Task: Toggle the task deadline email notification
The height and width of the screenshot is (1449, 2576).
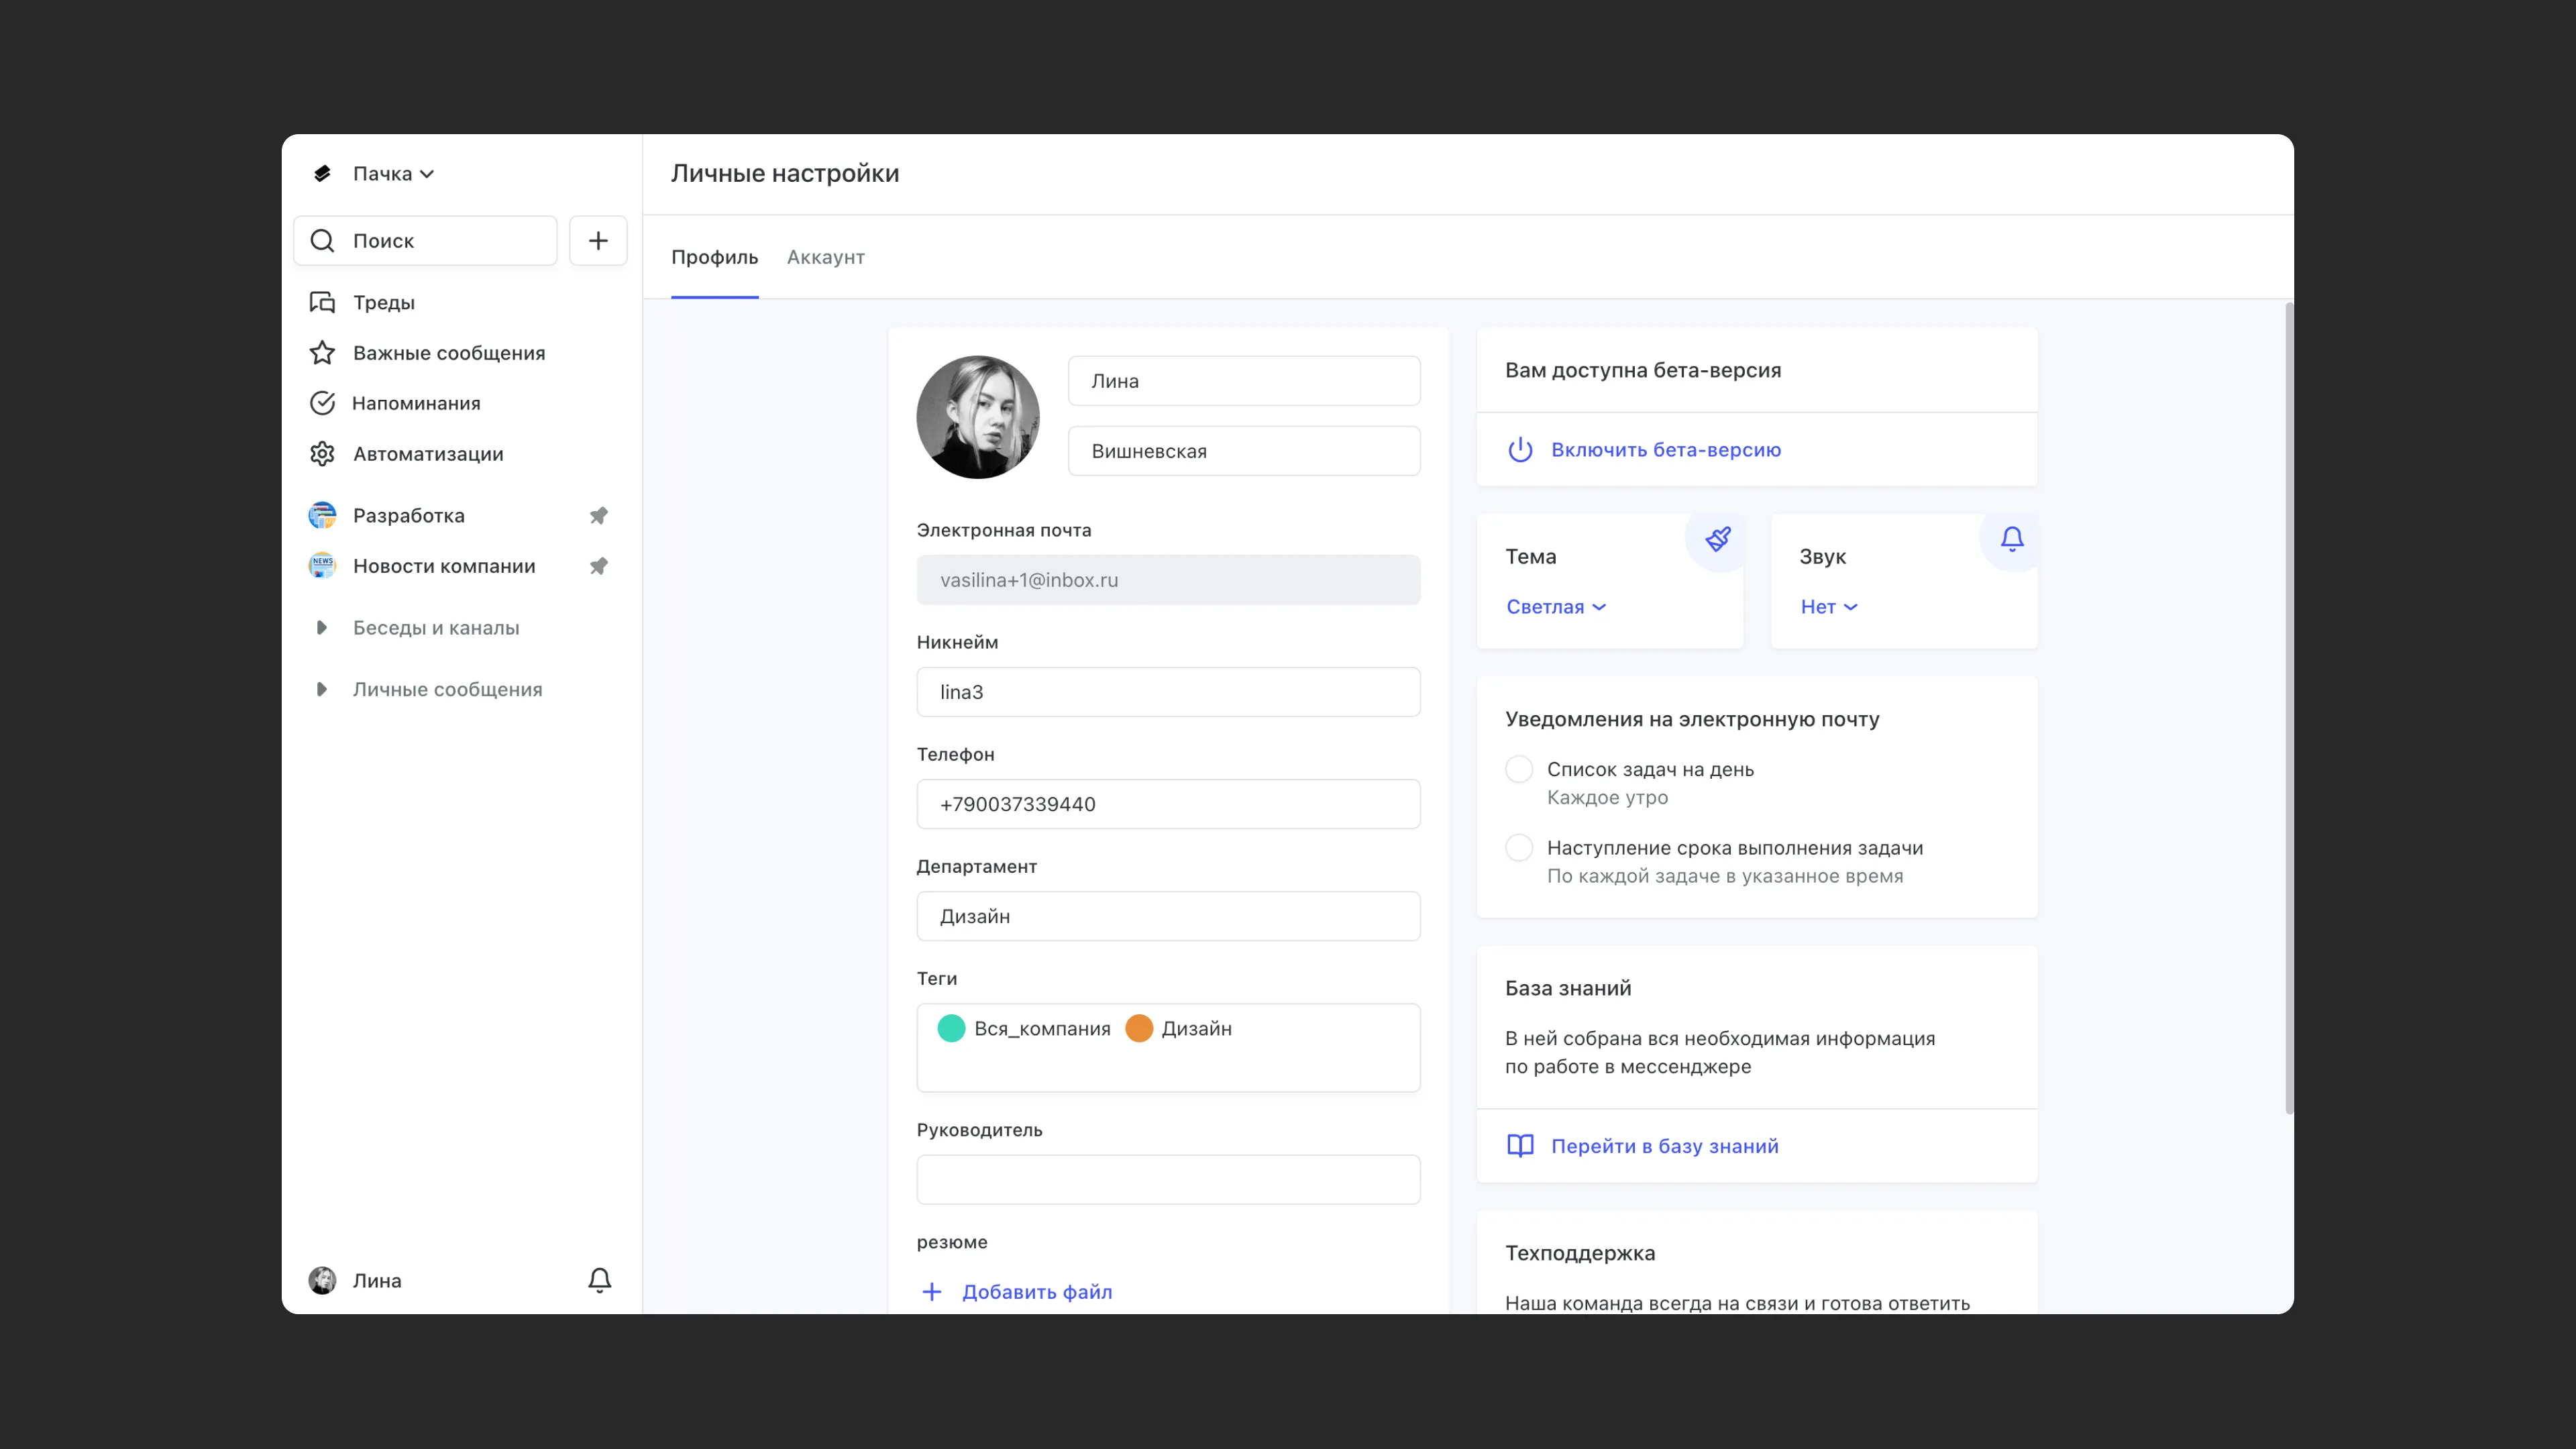Action: tap(1518, 848)
